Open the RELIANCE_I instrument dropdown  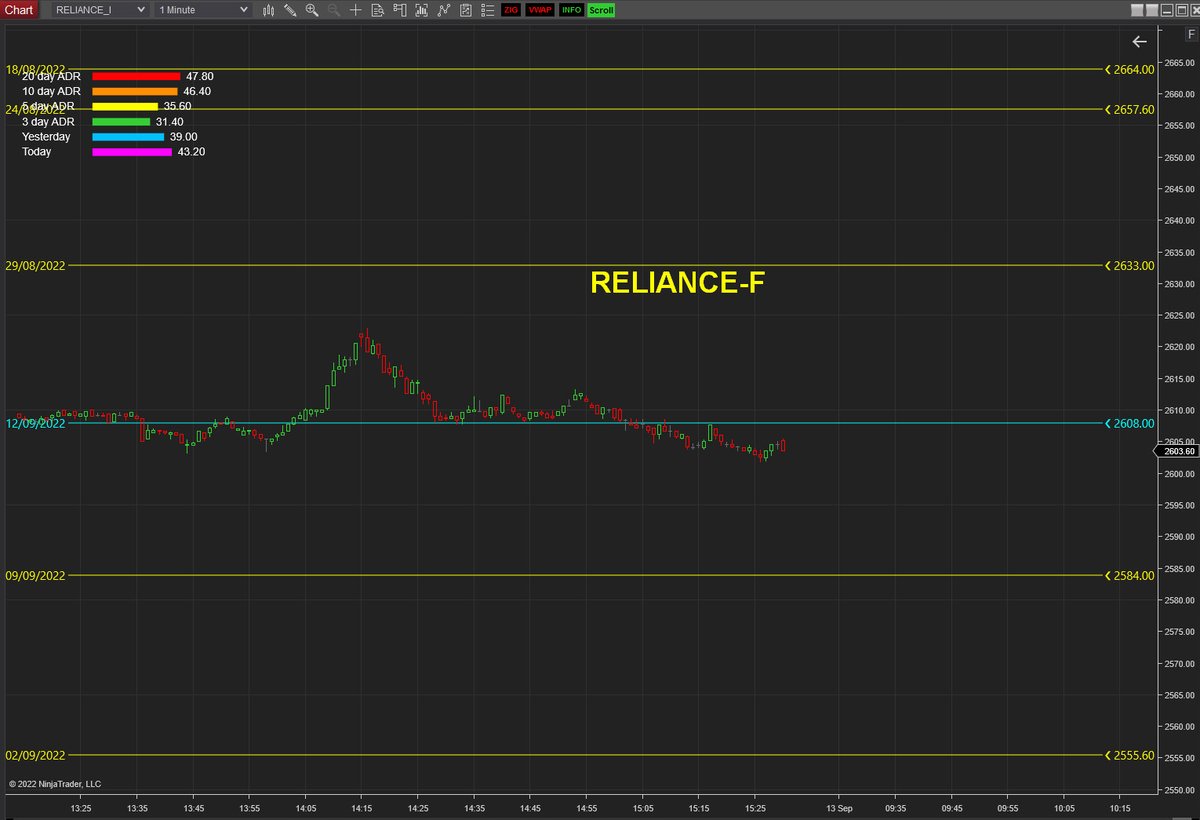99,9
